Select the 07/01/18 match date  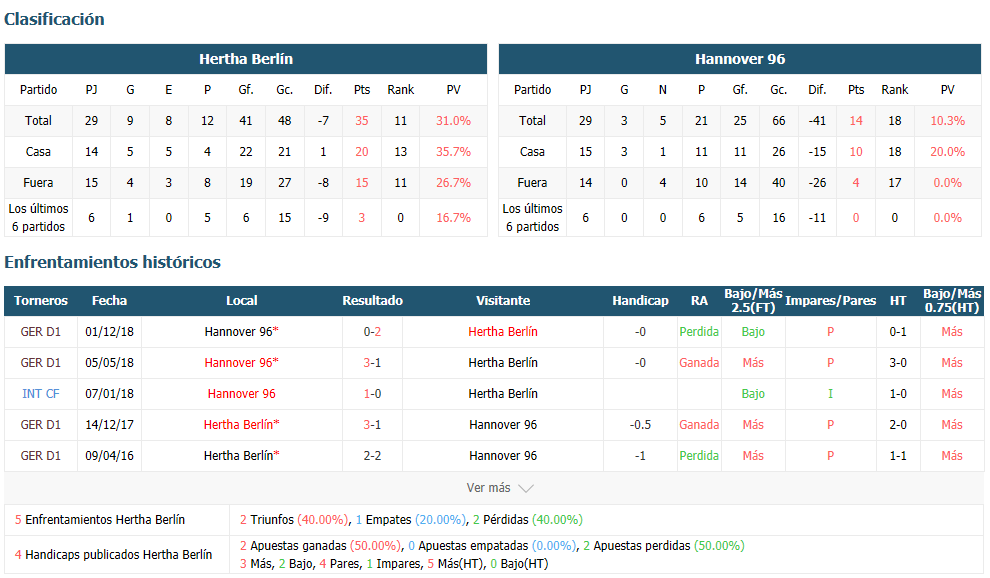click(x=109, y=394)
